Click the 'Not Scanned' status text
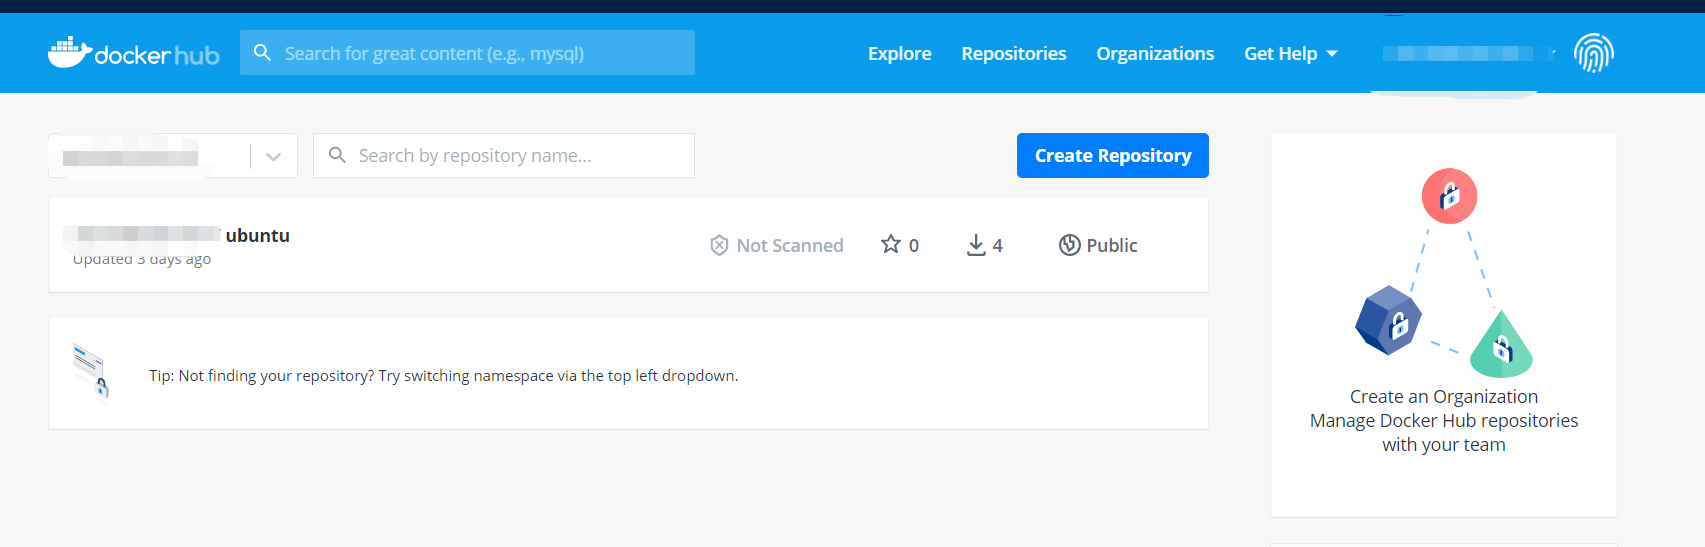This screenshot has height=547, width=1705. coord(790,245)
